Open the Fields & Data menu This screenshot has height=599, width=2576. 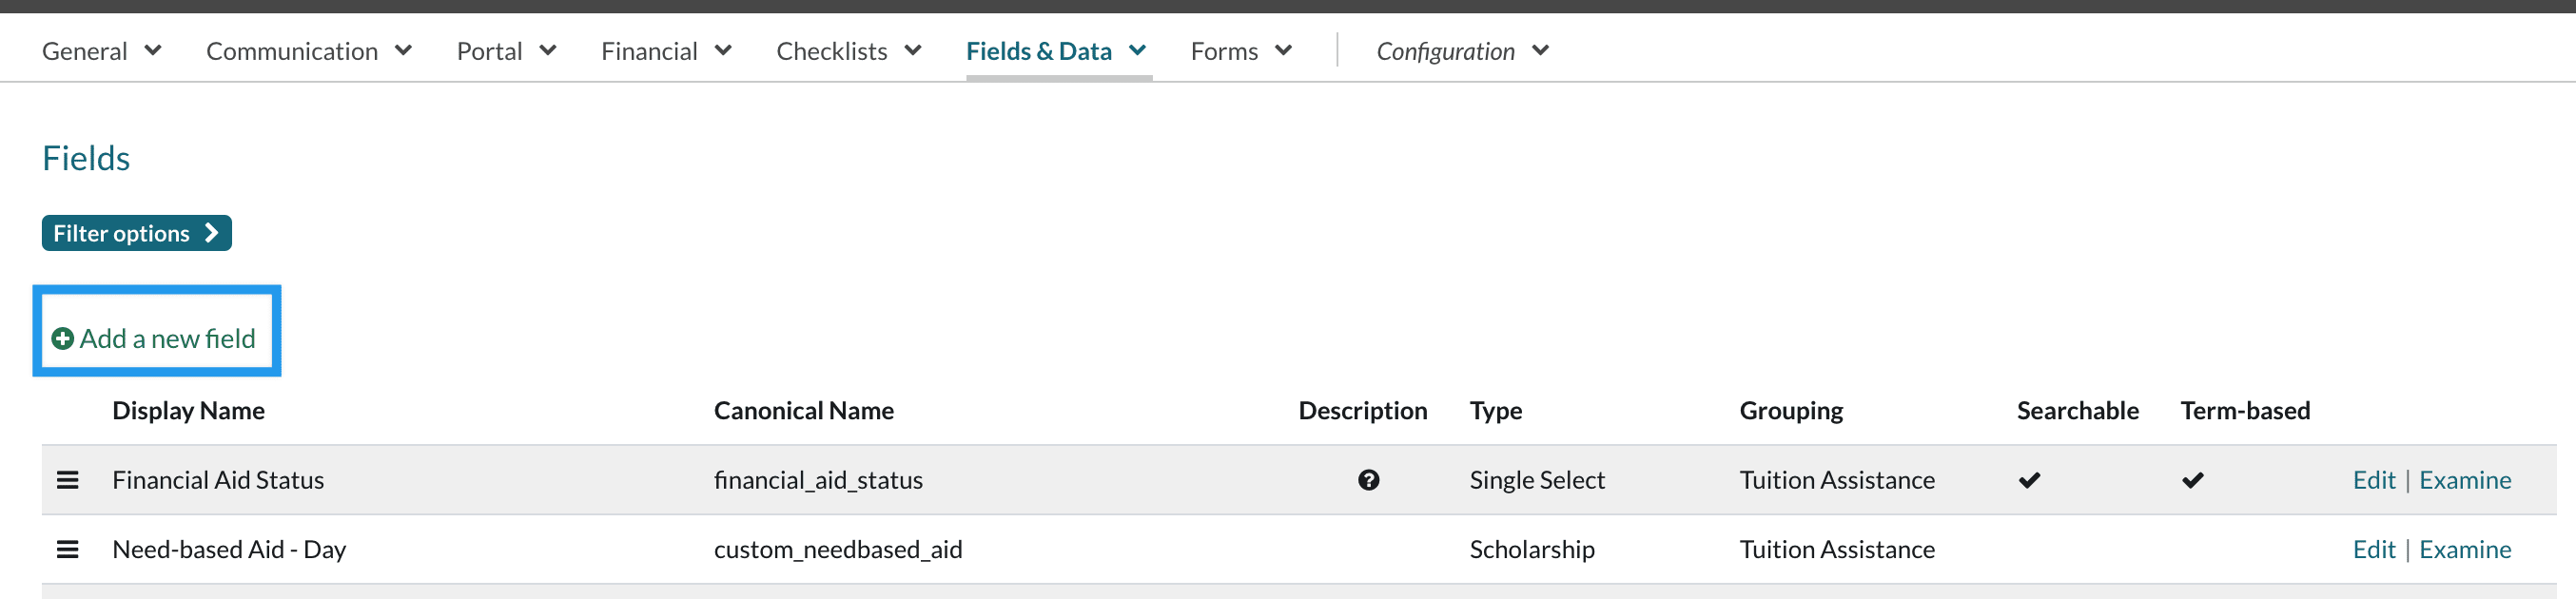point(1056,51)
